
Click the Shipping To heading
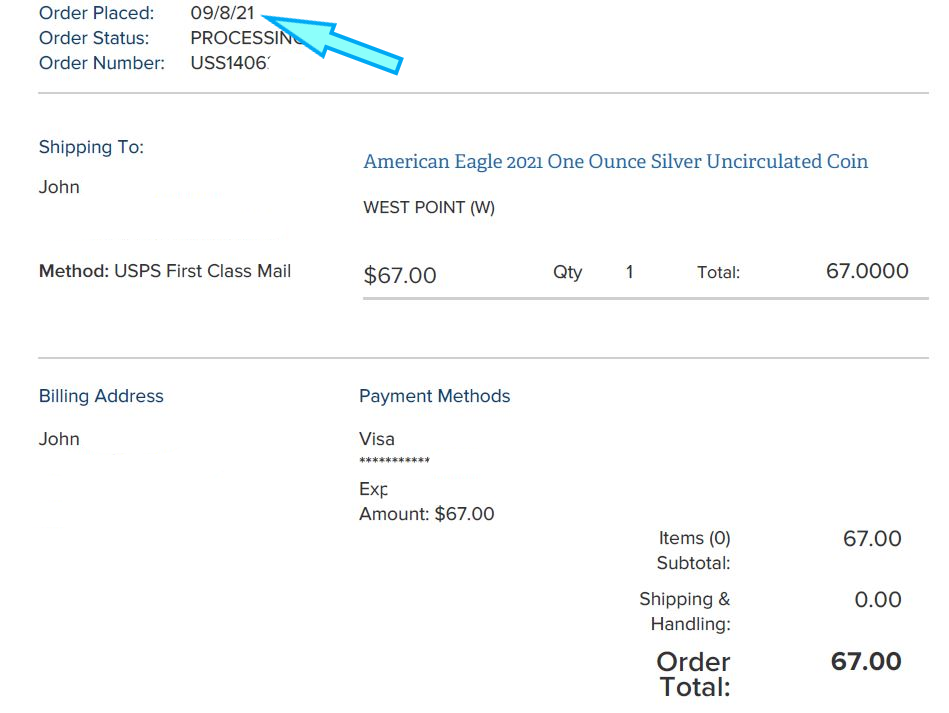click(91, 147)
